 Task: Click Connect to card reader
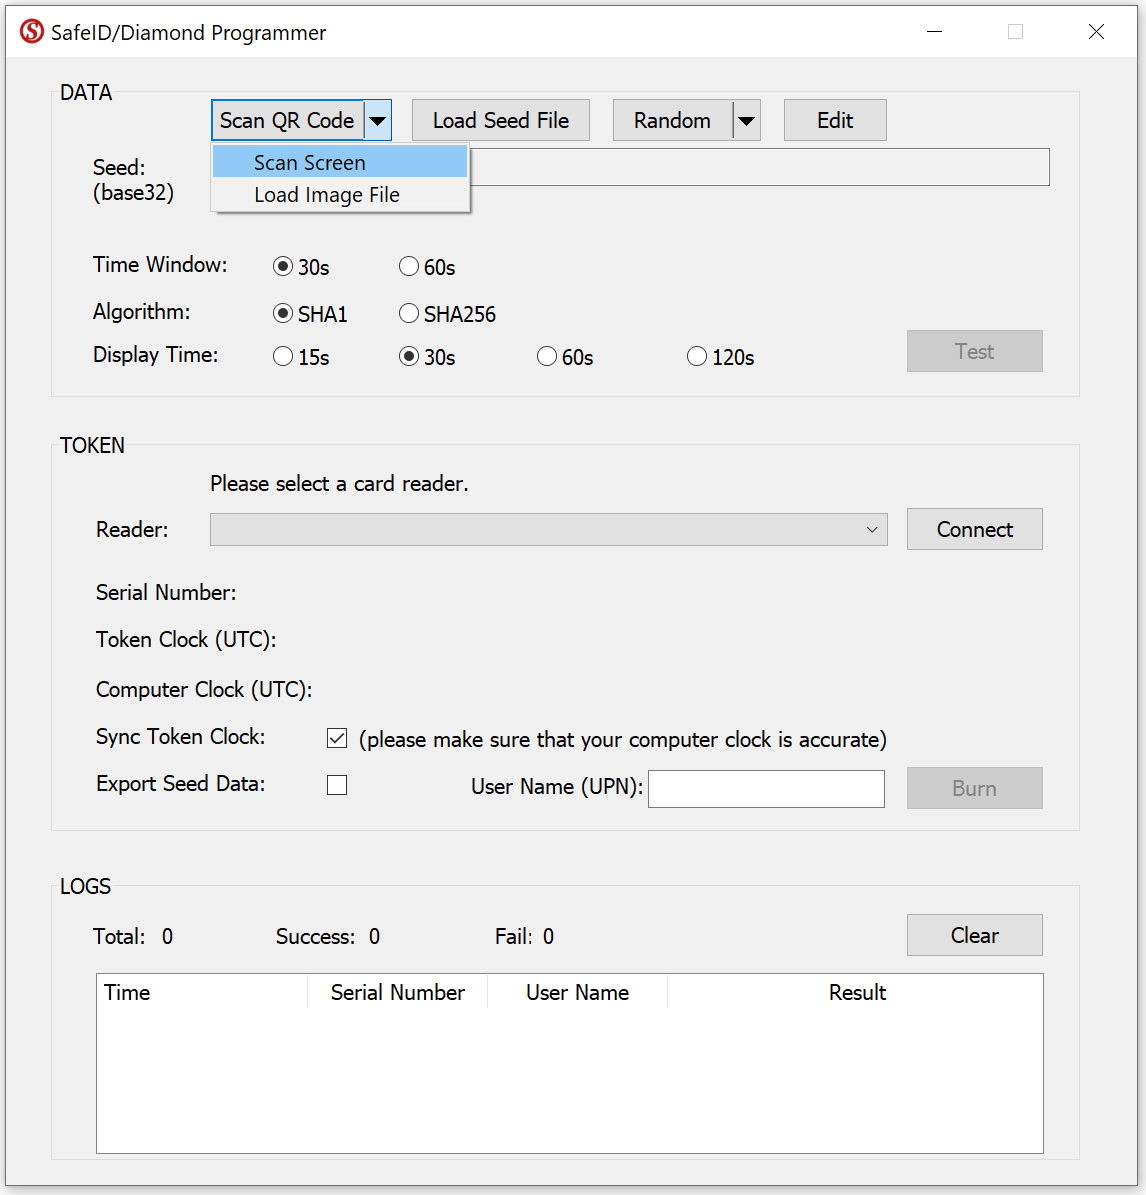tap(974, 530)
